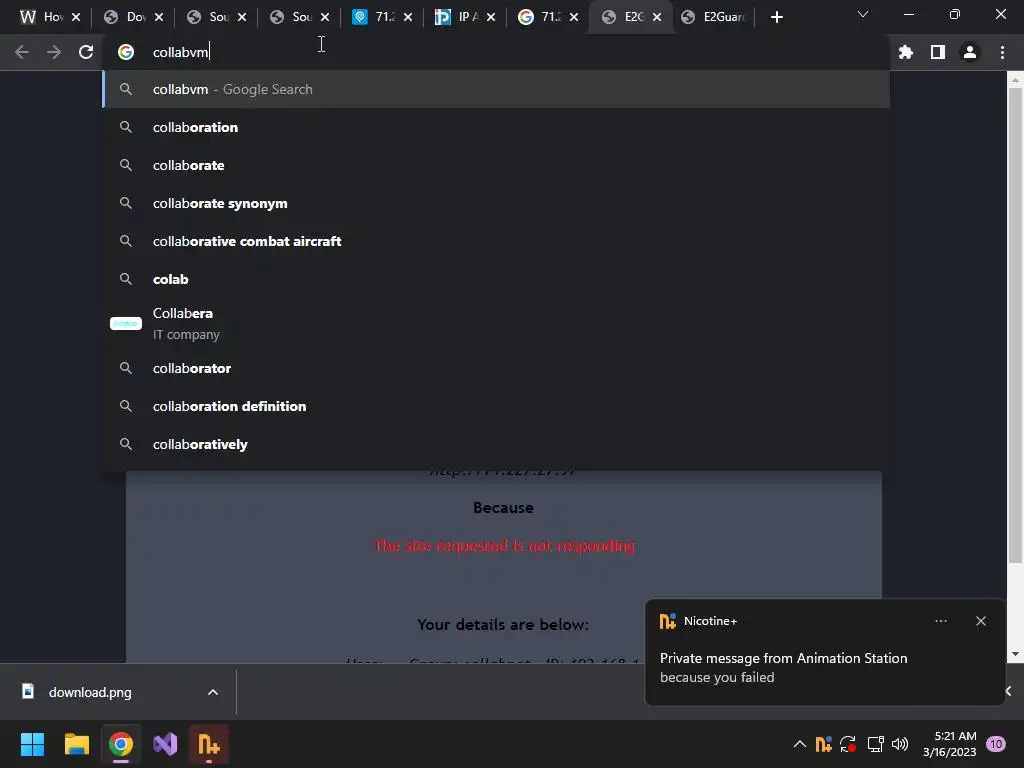Click the page vertical scrollbar
1024x768 pixels.
point(1015,327)
